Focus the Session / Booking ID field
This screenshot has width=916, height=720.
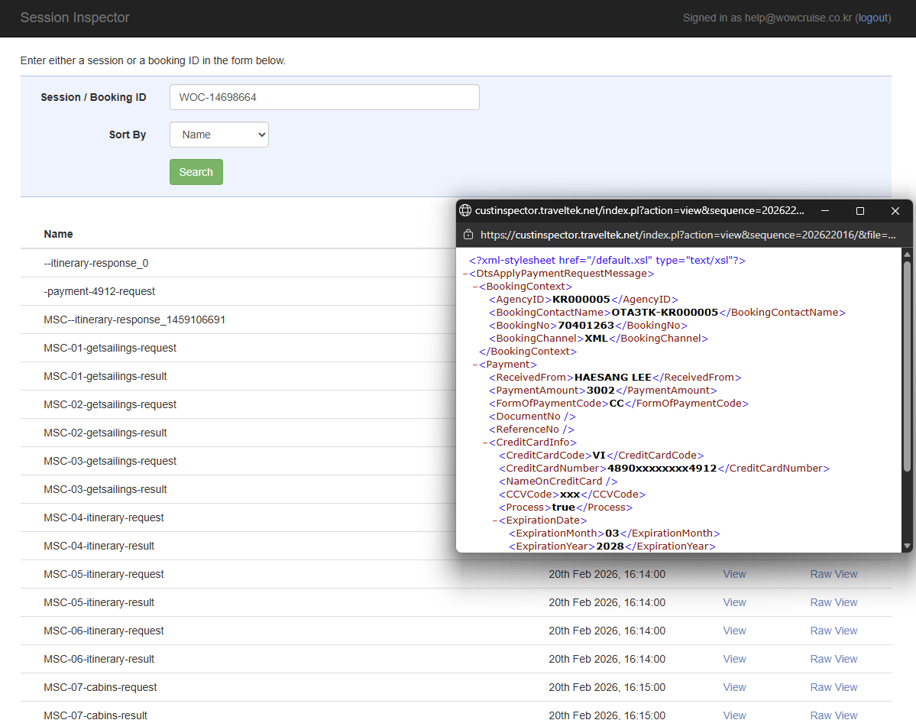[x=324, y=97]
